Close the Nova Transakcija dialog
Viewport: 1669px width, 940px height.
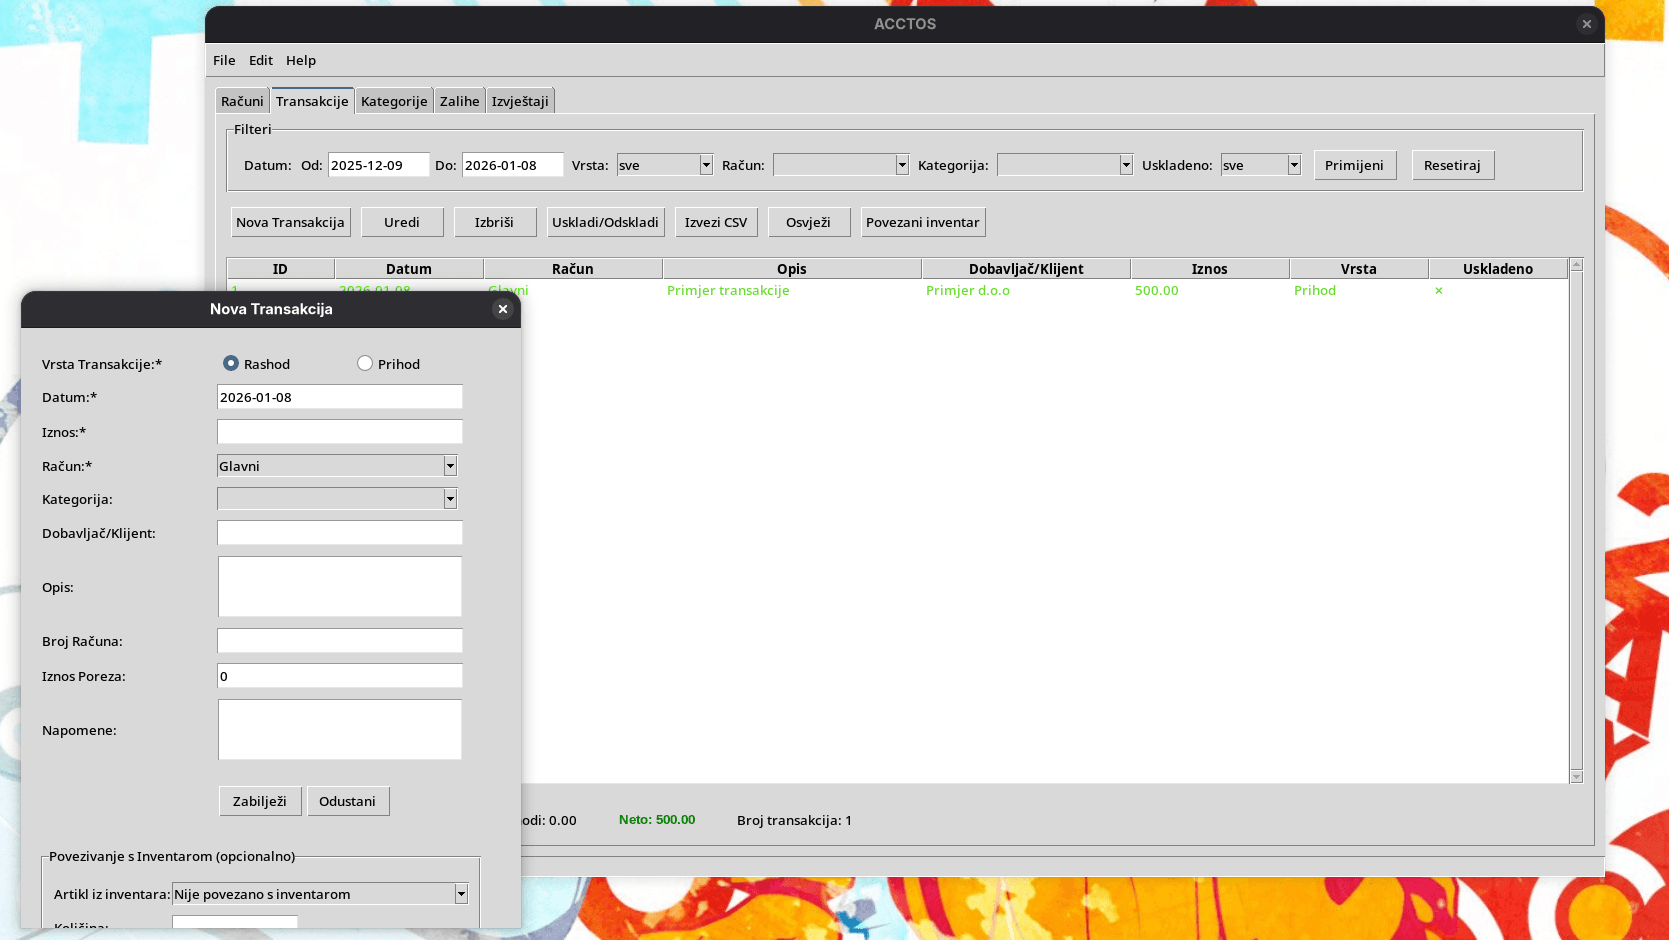pyautogui.click(x=503, y=309)
